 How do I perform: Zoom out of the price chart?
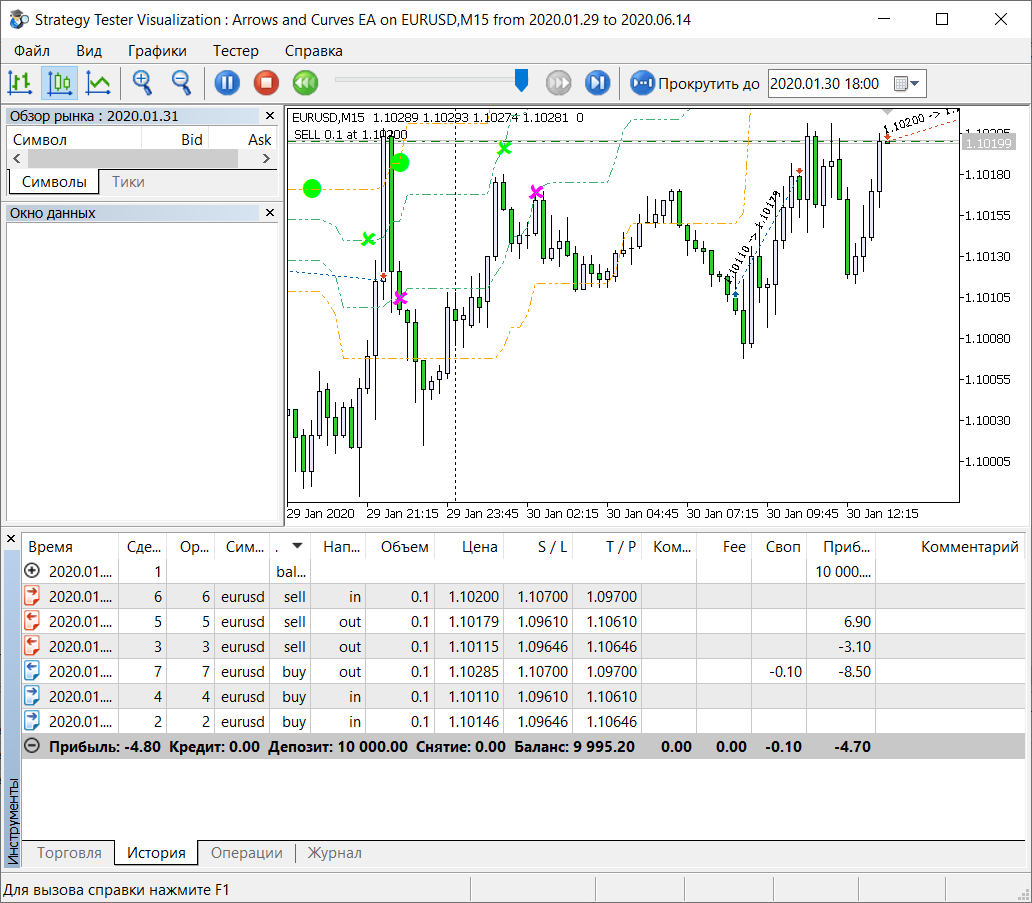[x=181, y=83]
